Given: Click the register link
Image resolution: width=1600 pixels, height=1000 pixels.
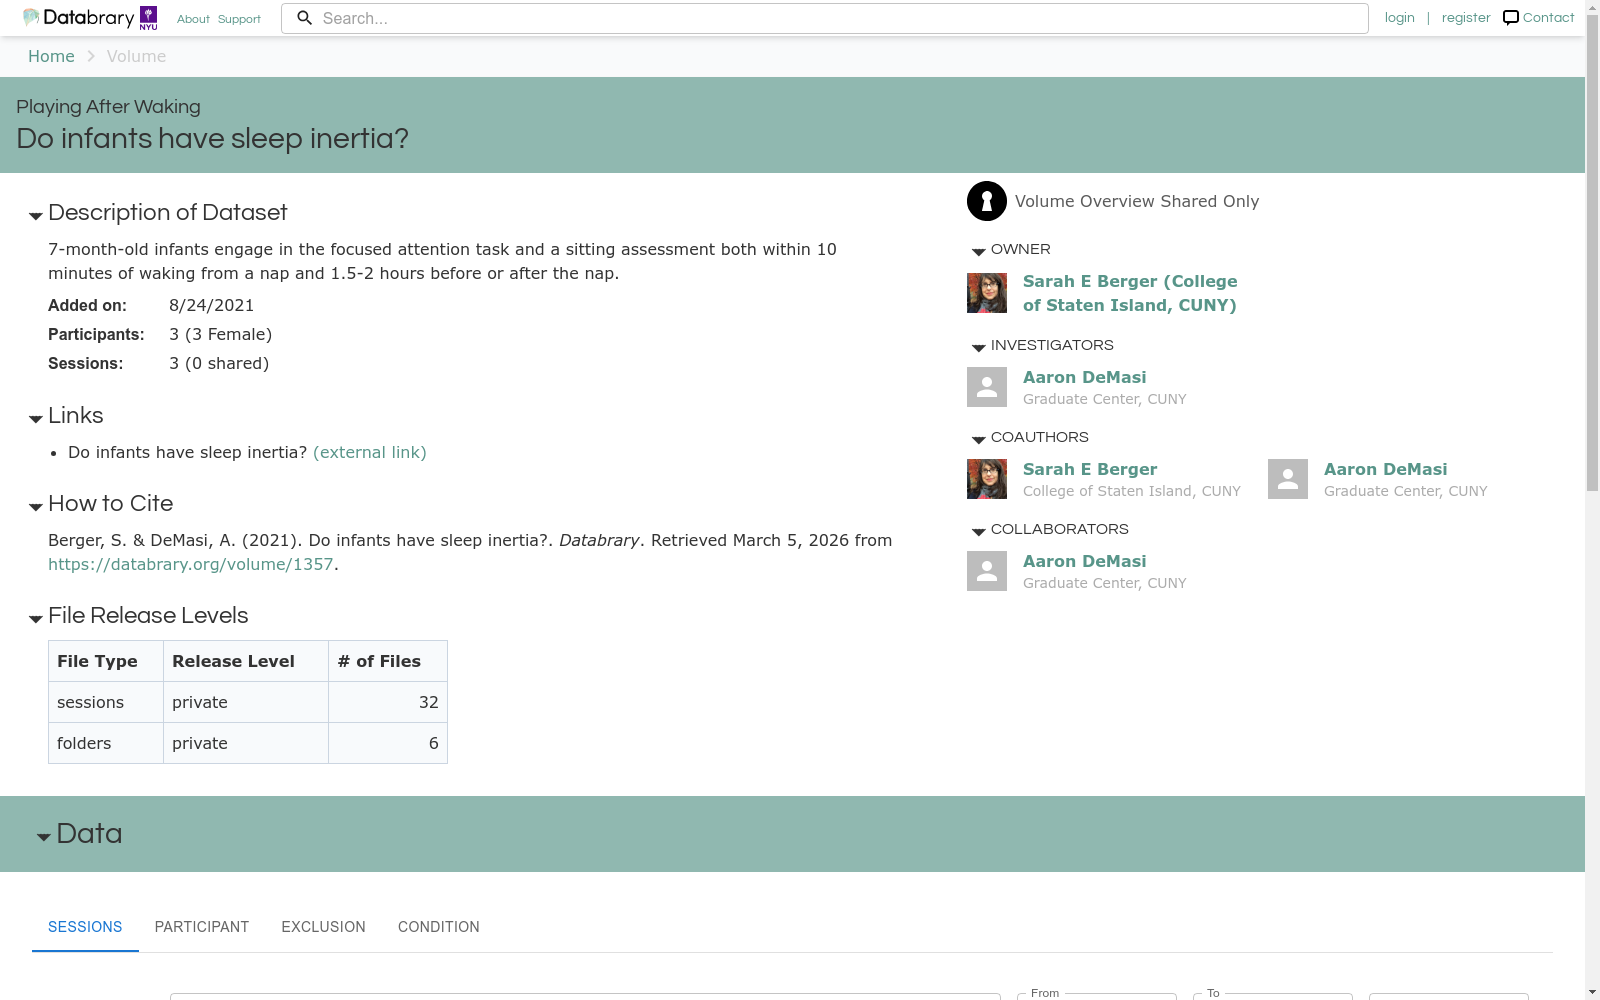Looking at the screenshot, I should click(1466, 18).
